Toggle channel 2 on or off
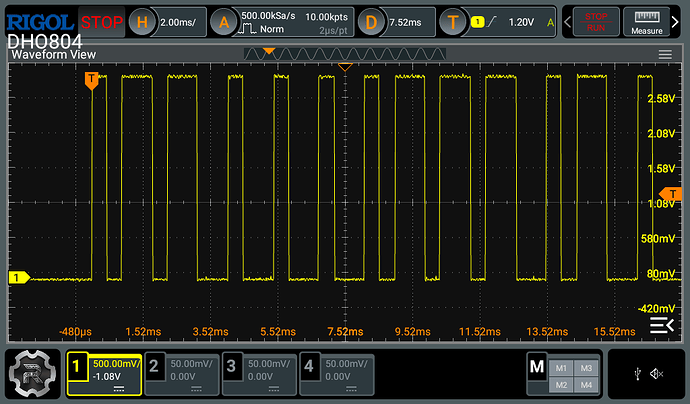690x404 pixels. click(x=154, y=366)
